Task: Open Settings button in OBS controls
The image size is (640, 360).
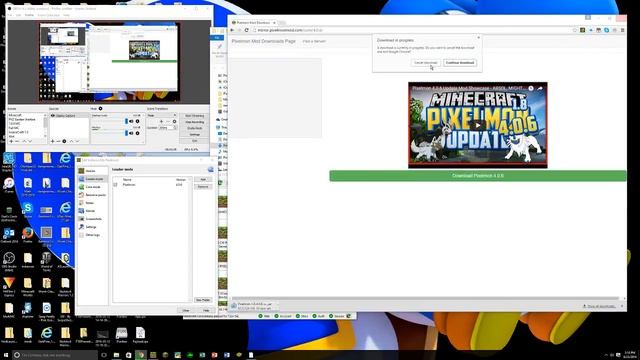Action: pyautogui.click(x=194, y=134)
